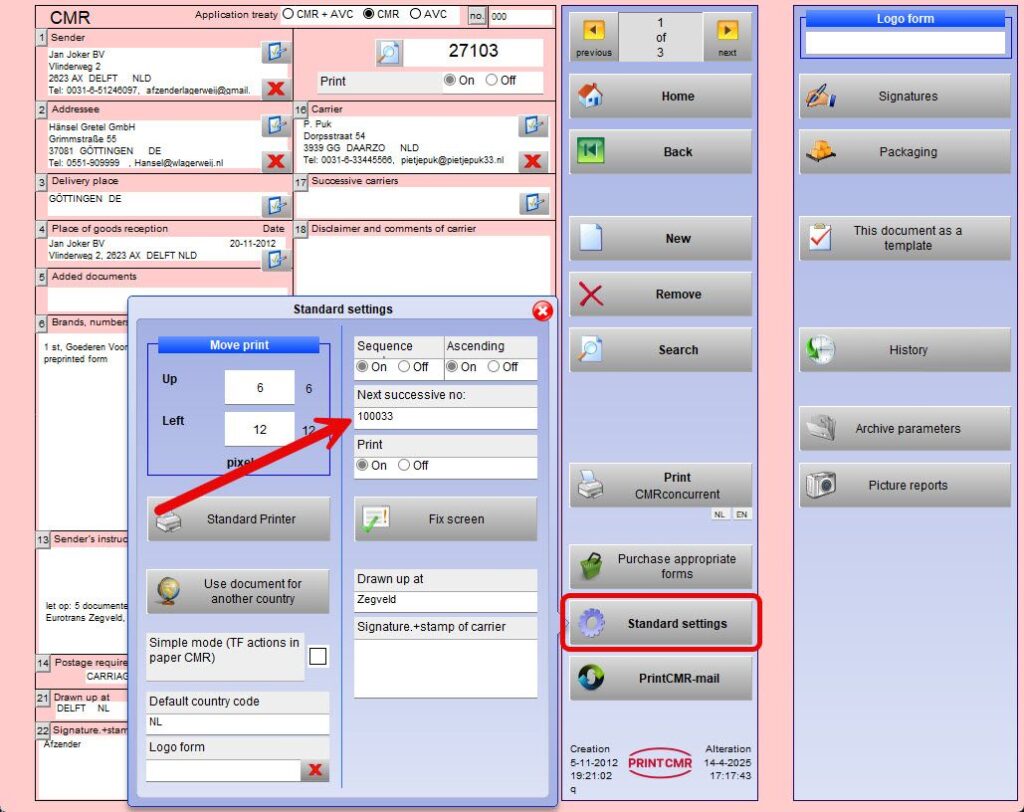
Task: Close the Standard settings dialog
Action: (x=542, y=310)
